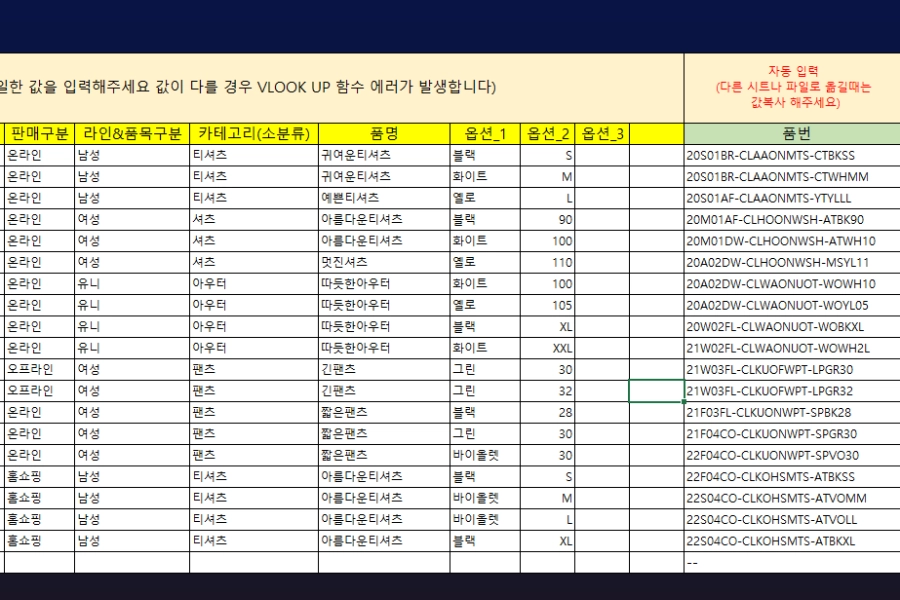Click the 멋진셔츠 product name cell
Image resolution: width=900 pixels, height=600 pixels.
coord(384,262)
